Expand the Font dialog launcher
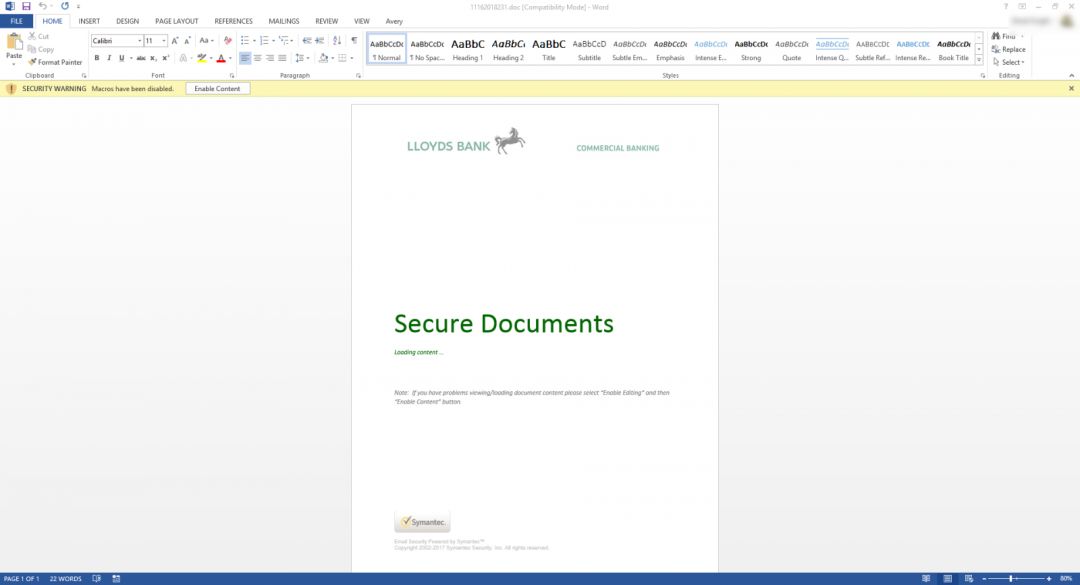Viewport: 1080px width, 585px height. pyautogui.click(x=232, y=76)
